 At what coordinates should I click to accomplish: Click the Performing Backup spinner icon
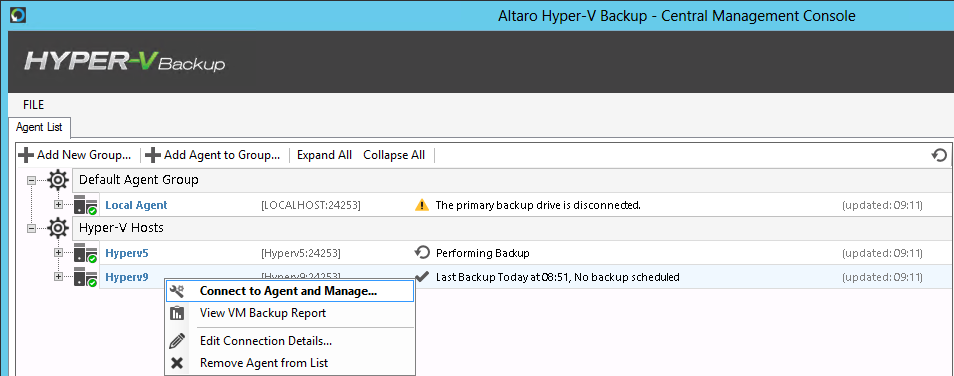(x=421, y=252)
